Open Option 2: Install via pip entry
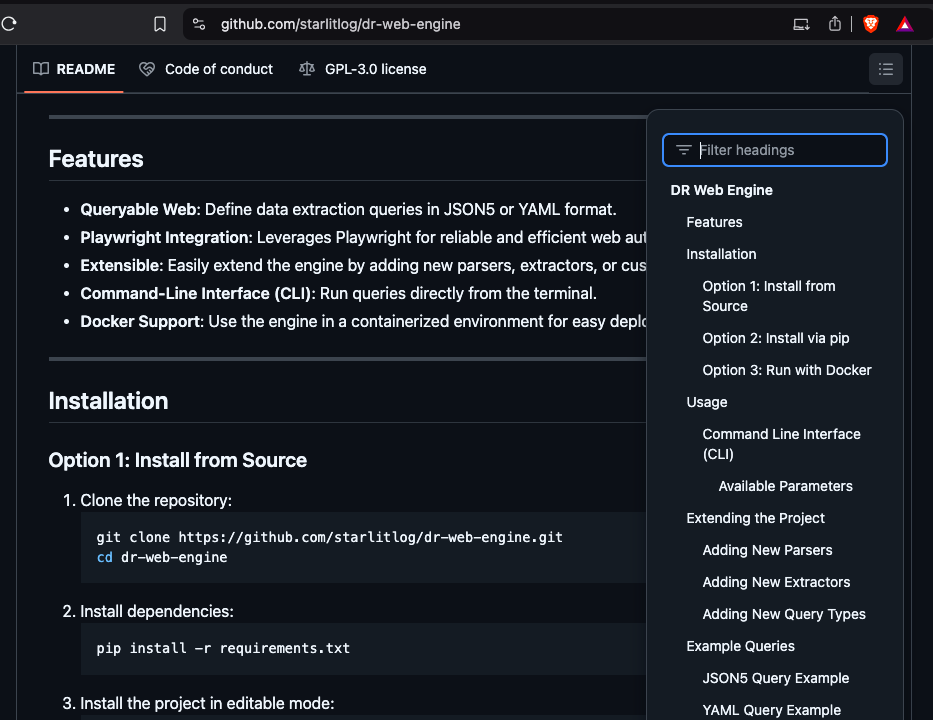The width and height of the screenshot is (933, 720). [775, 338]
